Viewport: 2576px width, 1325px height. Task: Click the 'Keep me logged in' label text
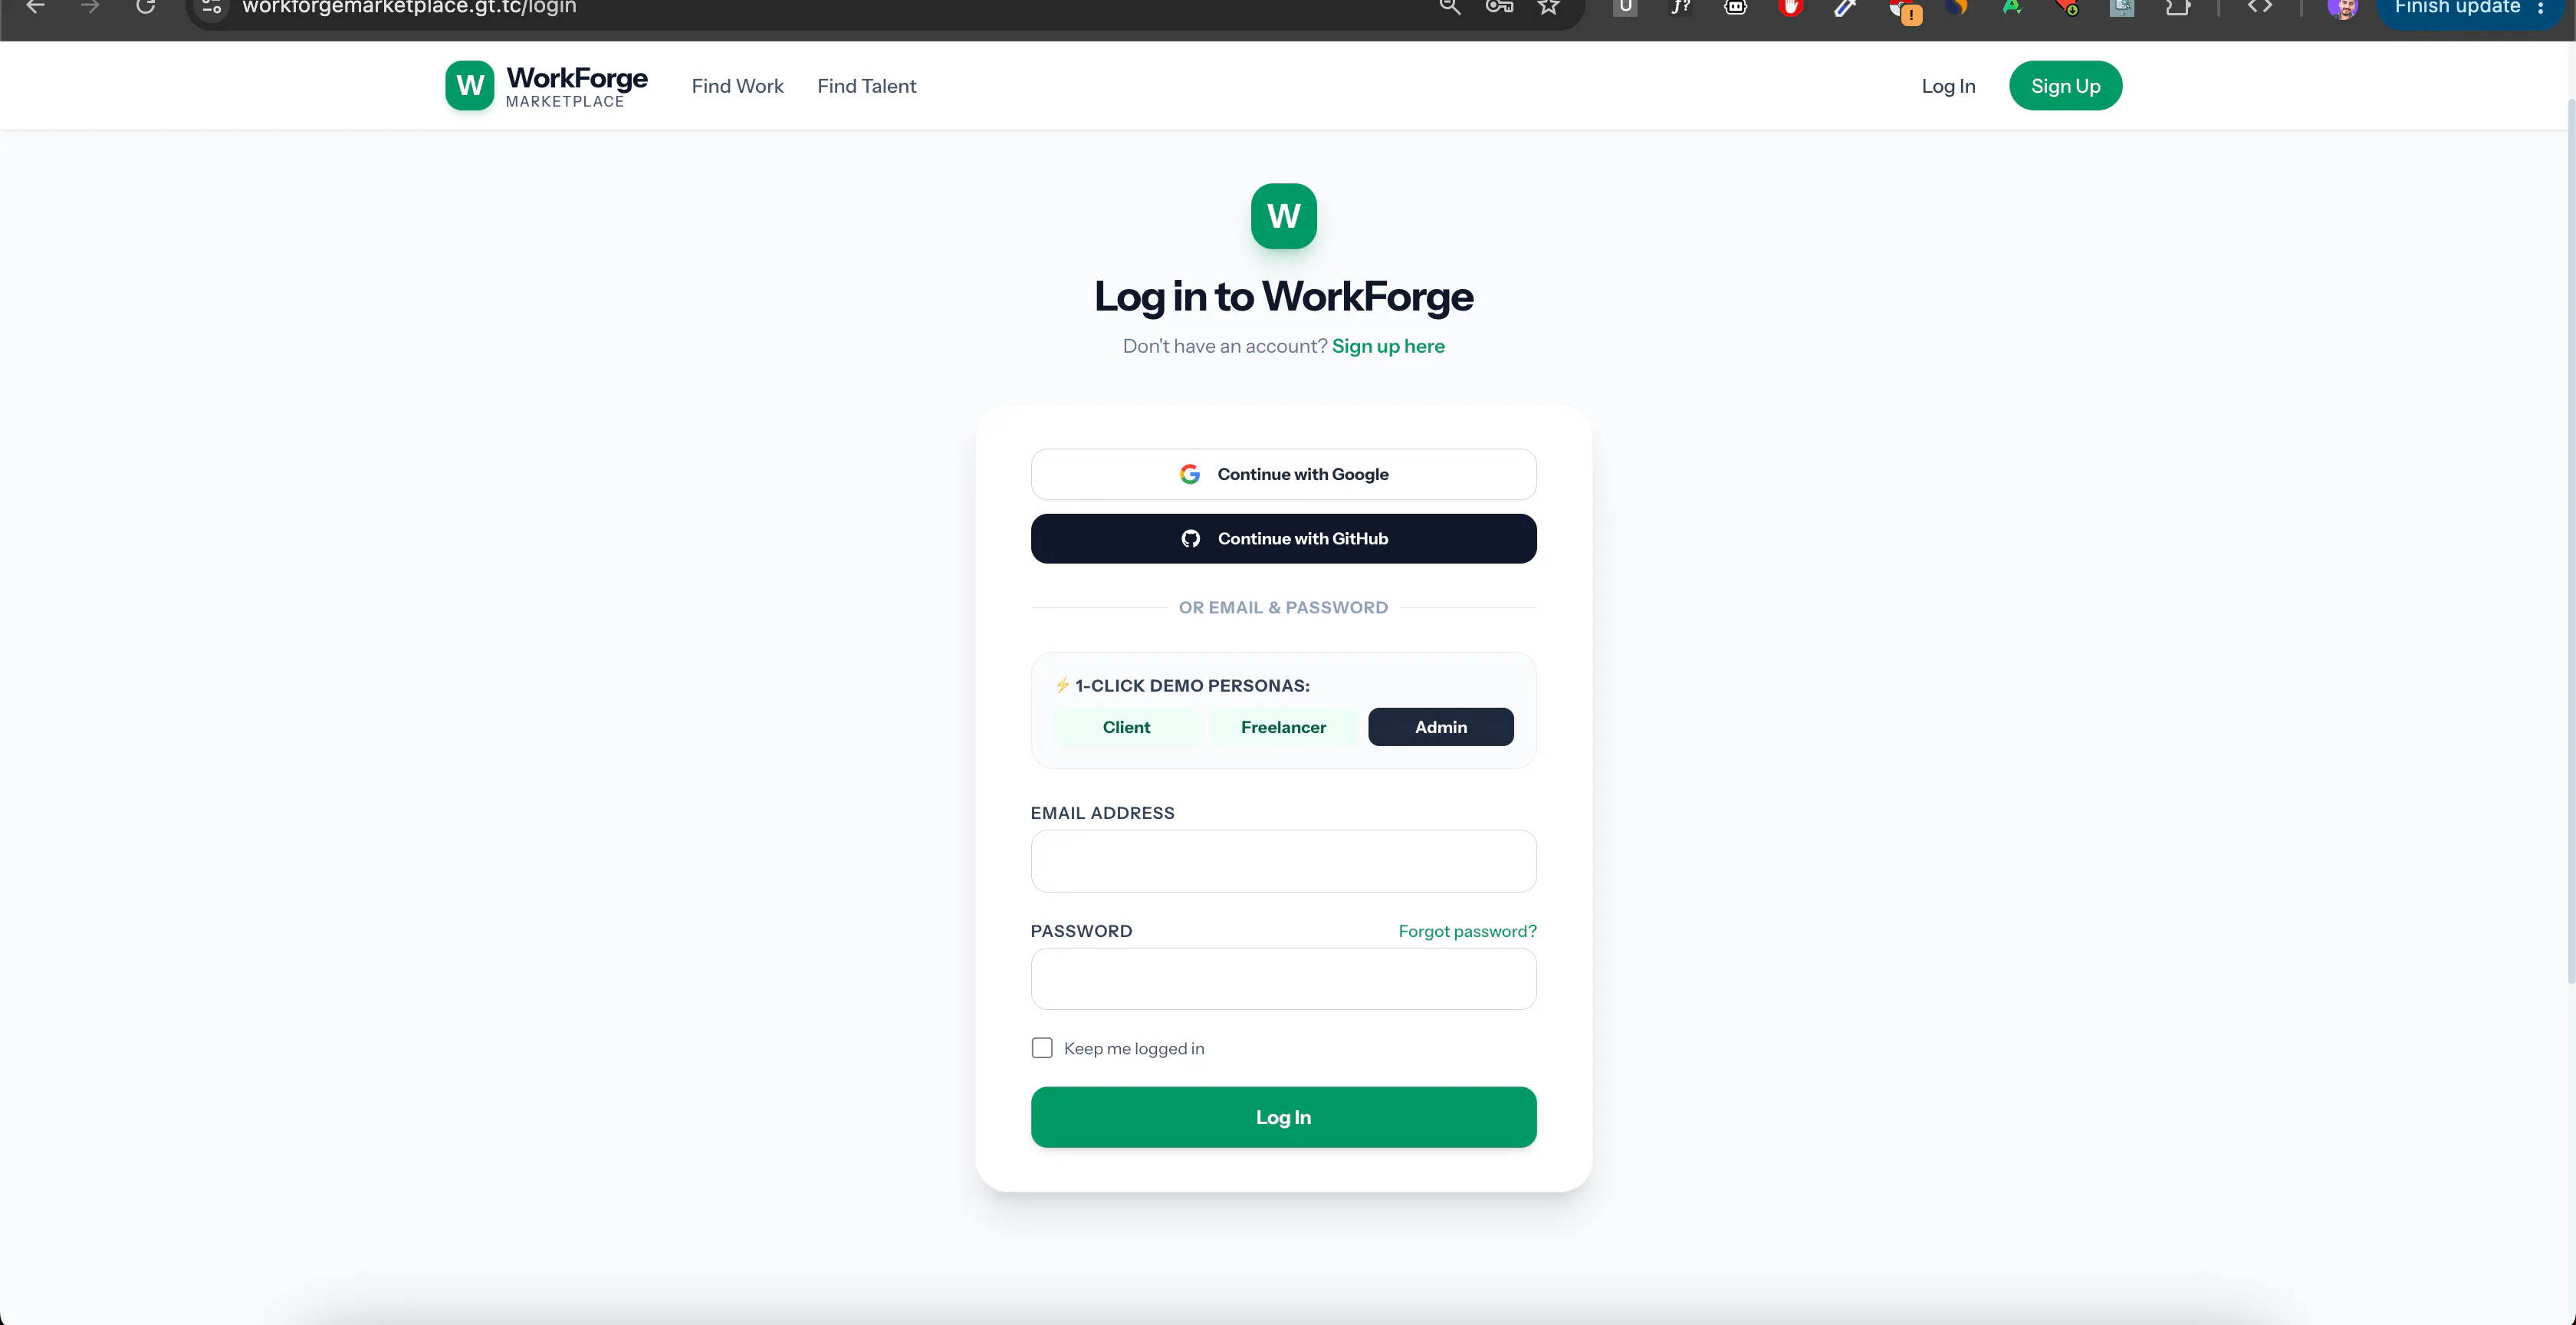[x=1134, y=1048]
